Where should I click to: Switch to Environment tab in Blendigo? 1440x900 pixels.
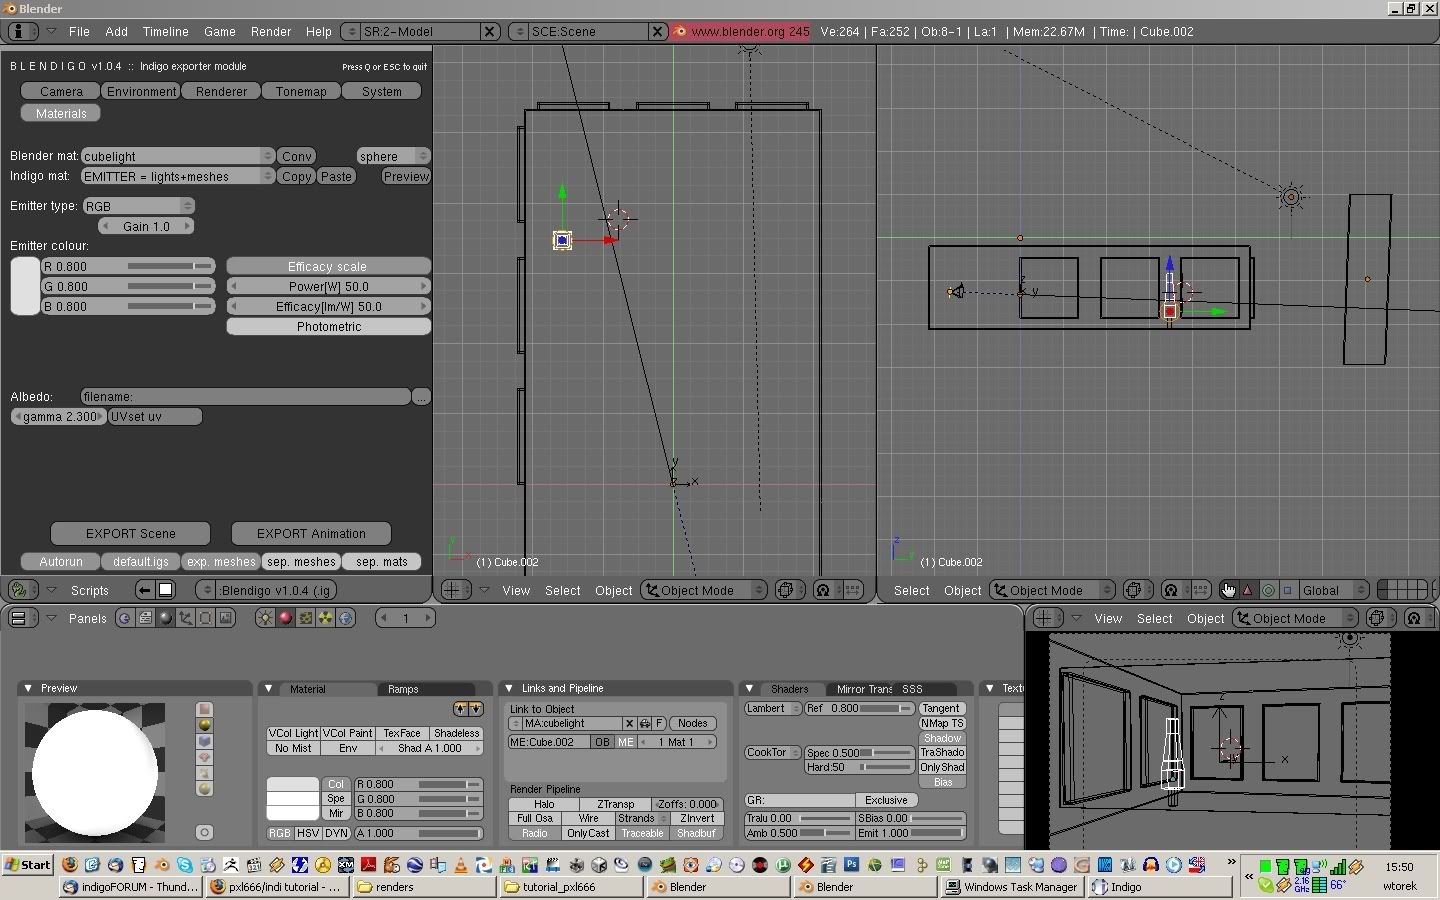(141, 91)
